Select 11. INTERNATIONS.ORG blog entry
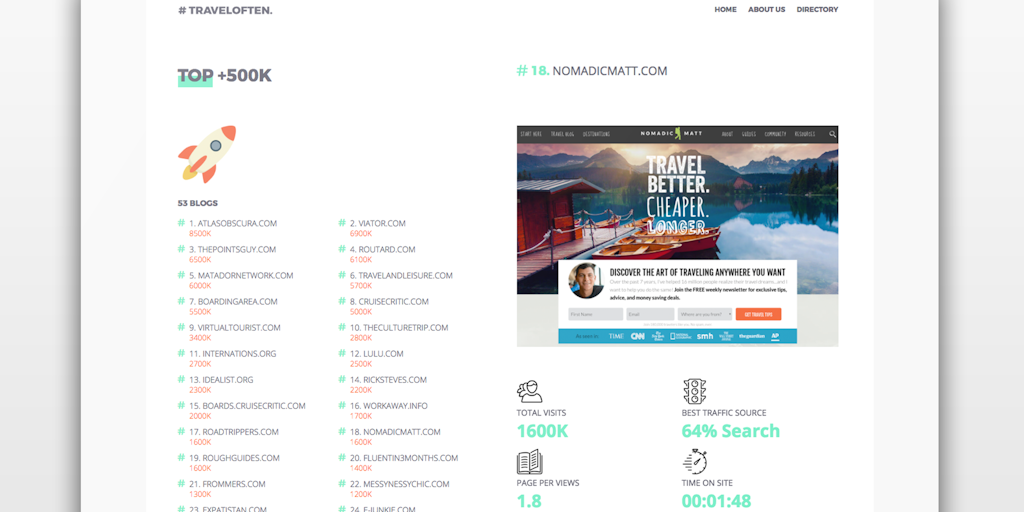Image resolution: width=1024 pixels, height=512 pixels. point(232,354)
